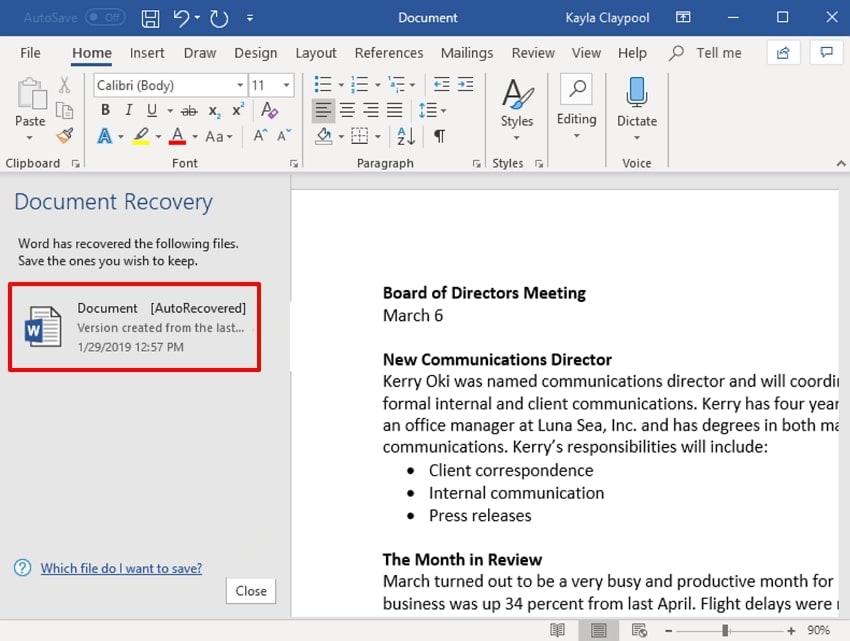Start Dictate in the Voice group

[x=637, y=107]
